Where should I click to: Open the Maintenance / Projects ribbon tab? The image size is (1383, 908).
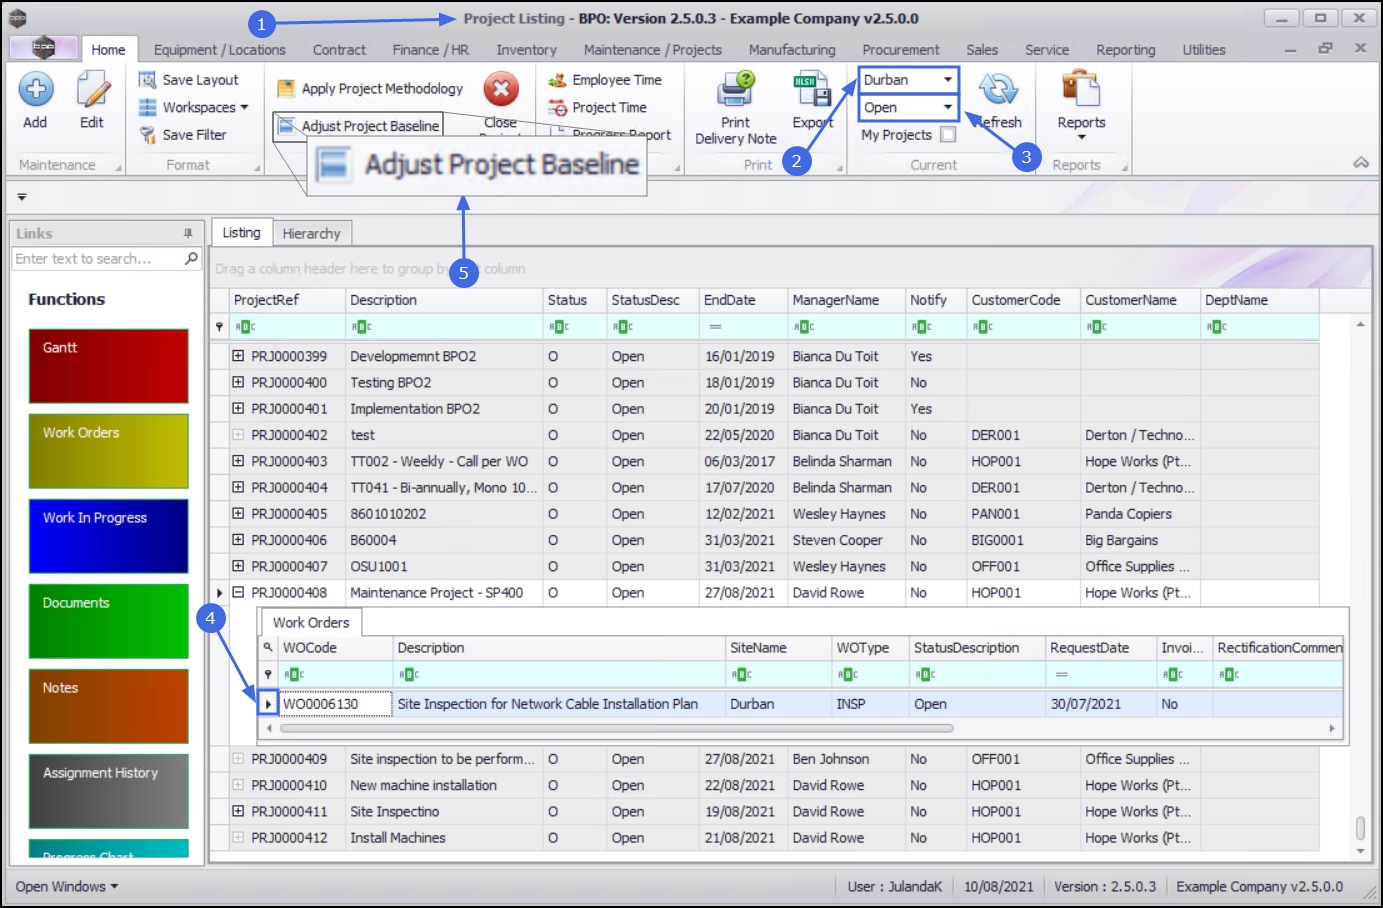point(652,50)
